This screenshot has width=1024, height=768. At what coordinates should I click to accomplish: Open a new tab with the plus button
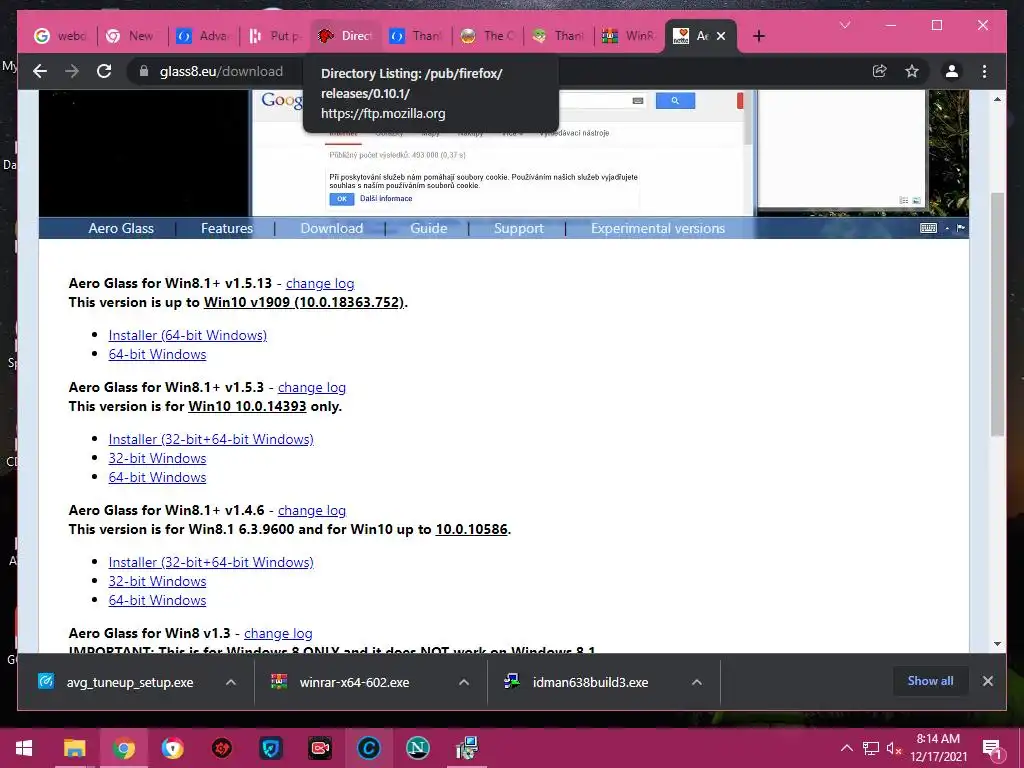click(758, 36)
